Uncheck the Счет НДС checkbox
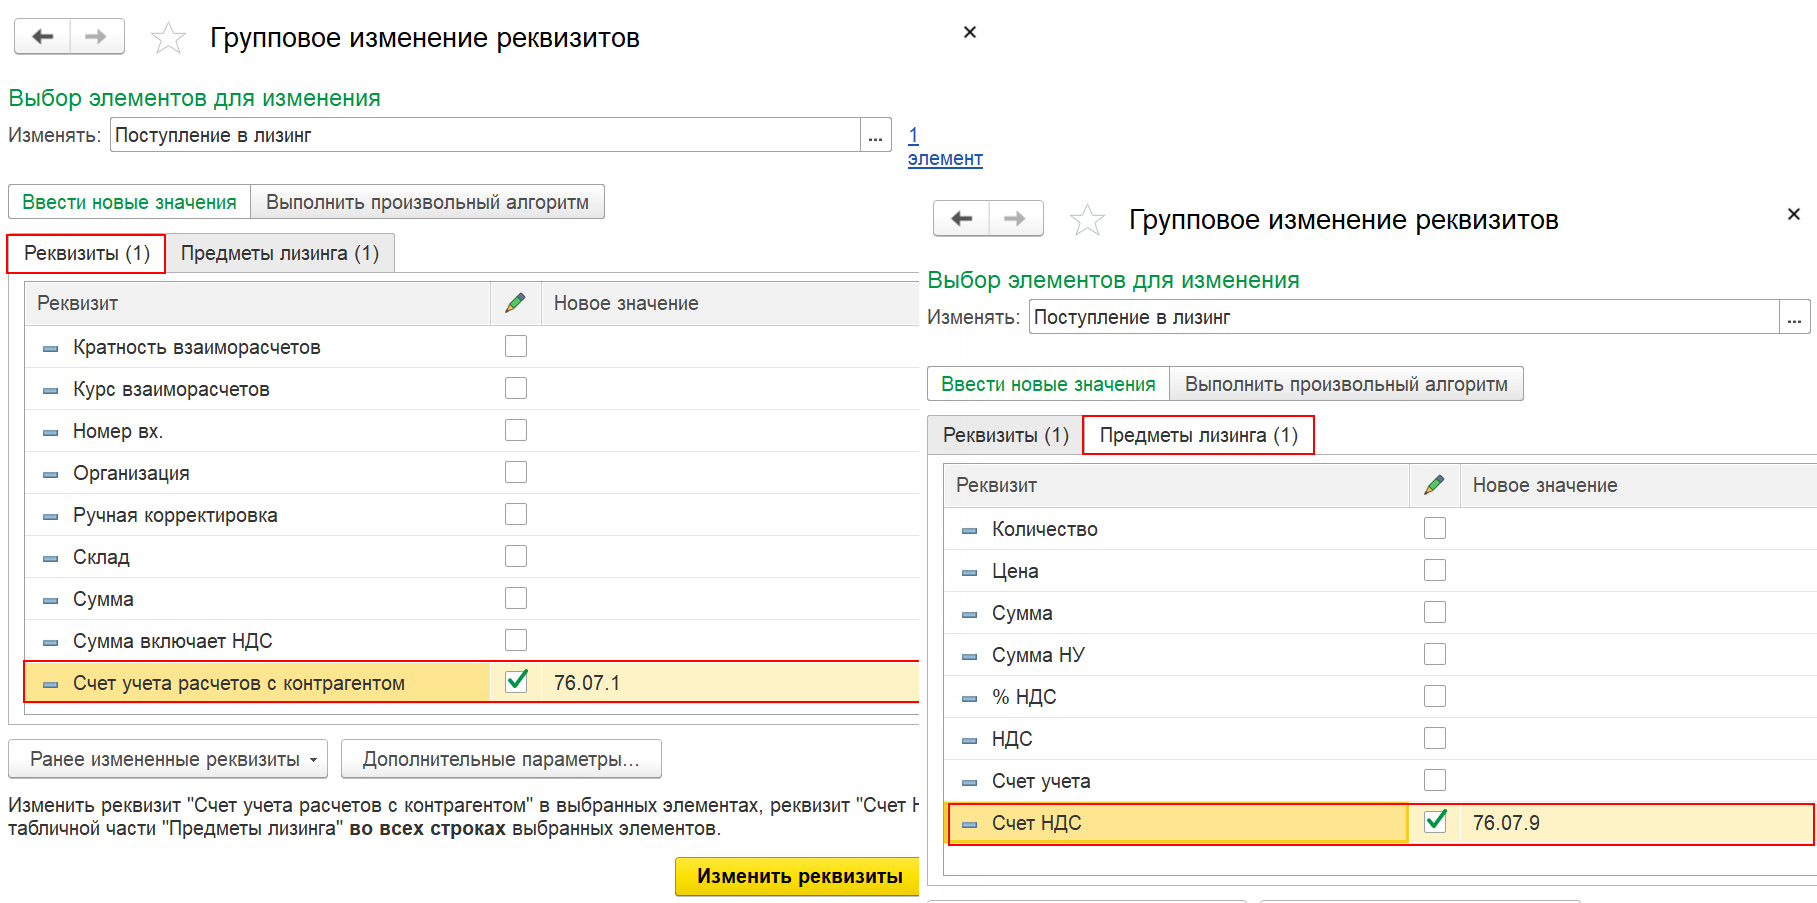The image size is (1817, 903). pyautogui.click(x=1435, y=821)
